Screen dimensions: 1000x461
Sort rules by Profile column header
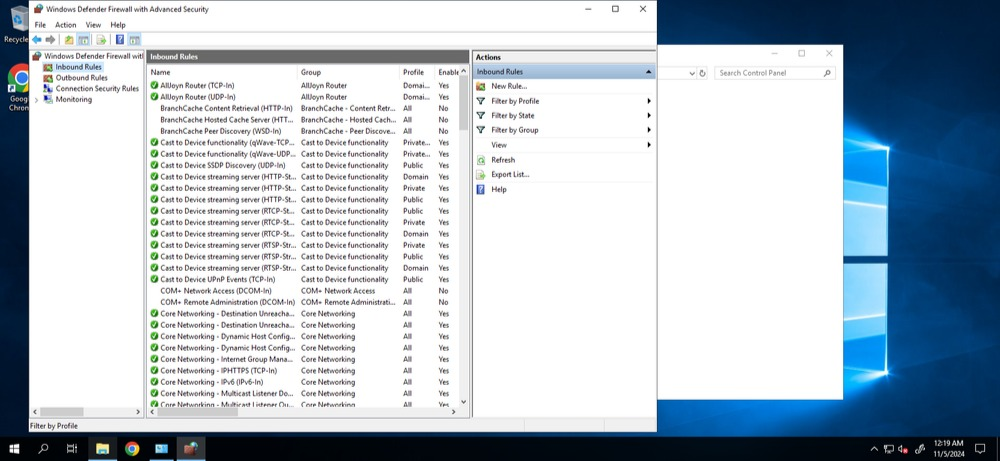(x=416, y=72)
